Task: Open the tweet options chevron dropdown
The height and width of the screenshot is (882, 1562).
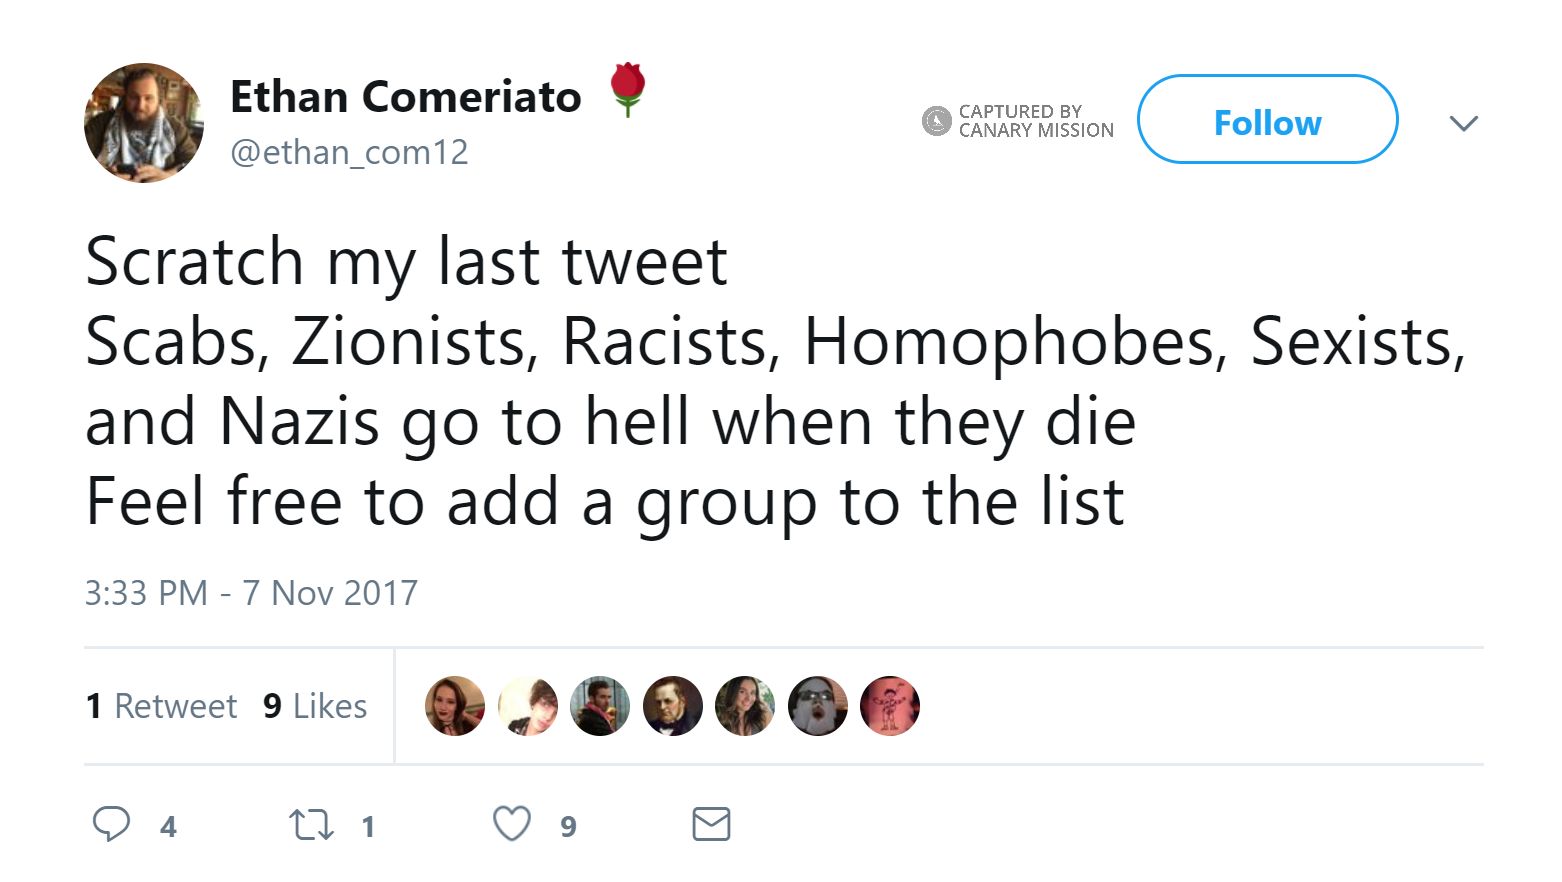Action: point(1464,123)
